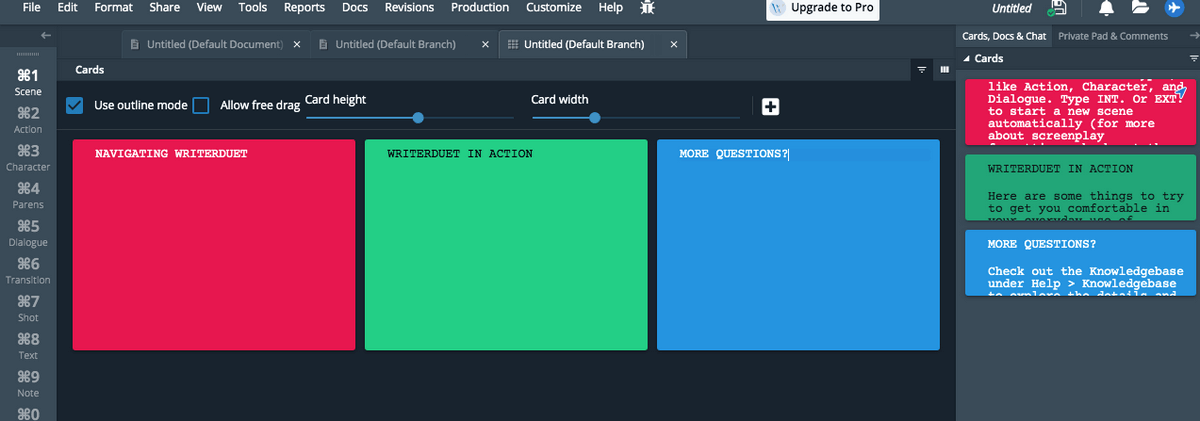Collapse the Cards section triangle
The width and height of the screenshot is (1200, 421).
coord(966,59)
